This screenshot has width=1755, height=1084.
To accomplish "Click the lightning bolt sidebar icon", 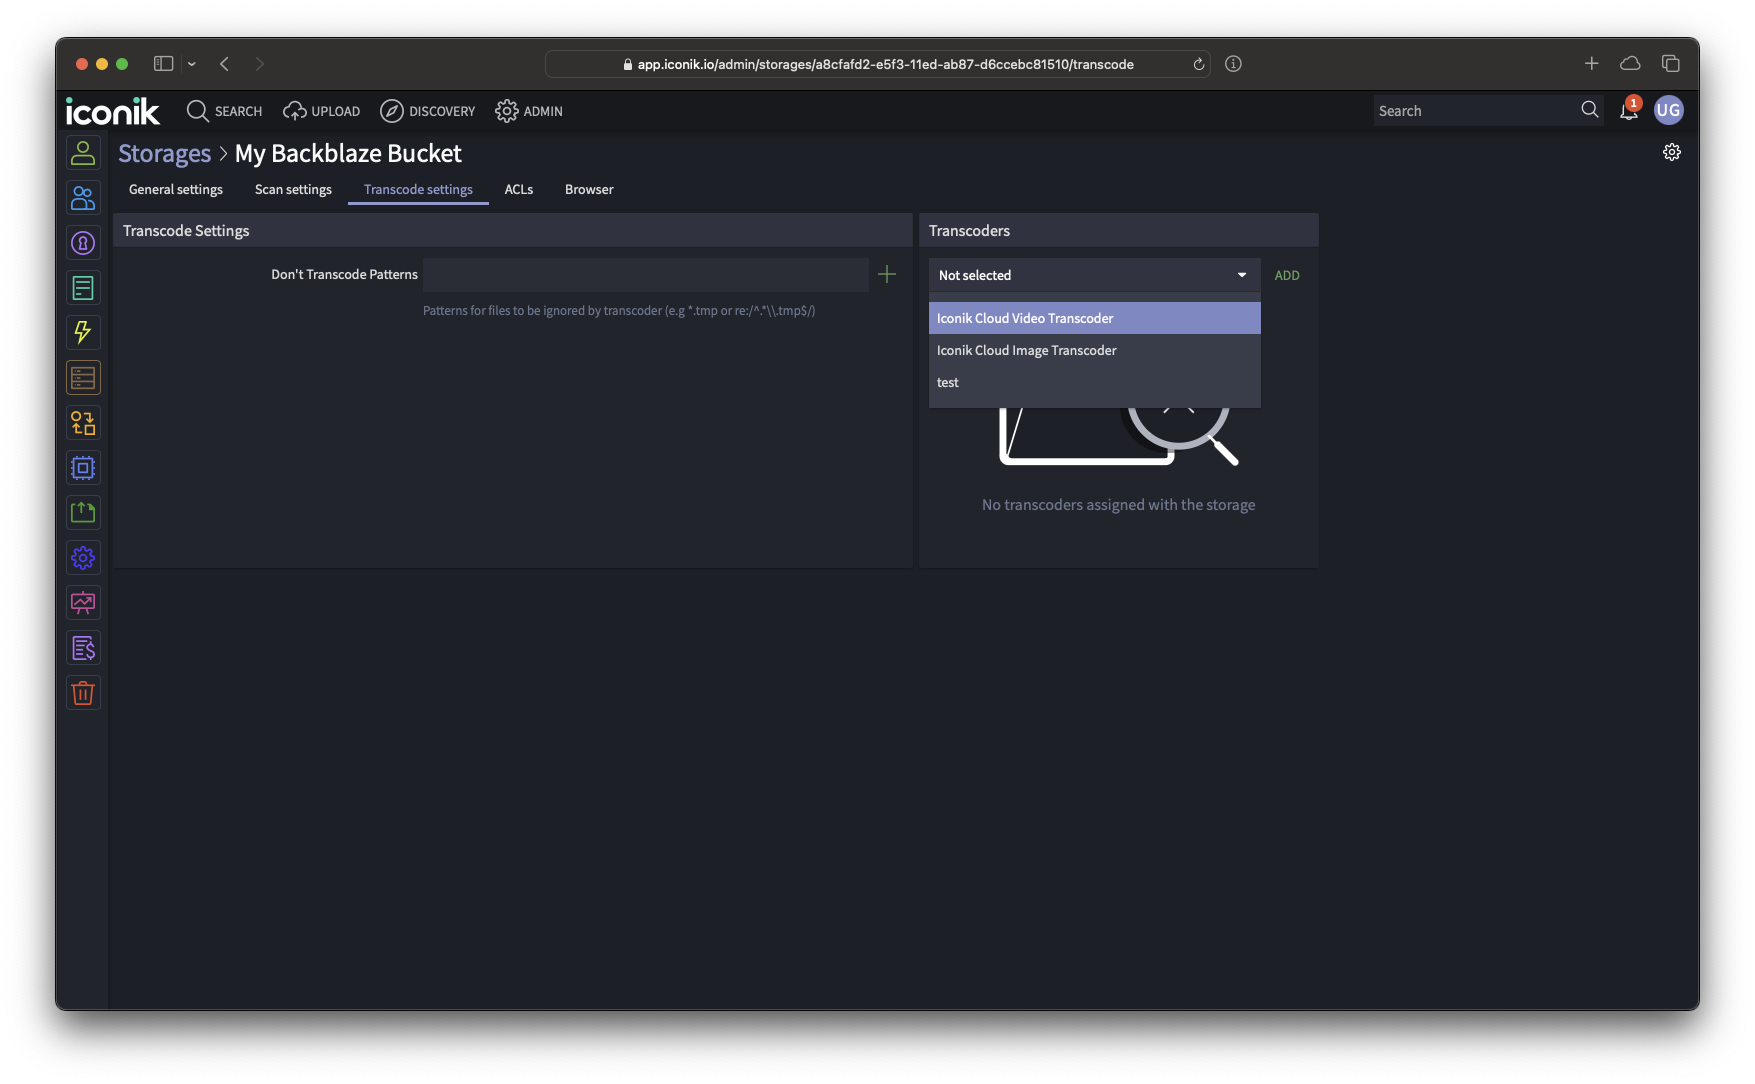I will pyautogui.click(x=83, y=333).
